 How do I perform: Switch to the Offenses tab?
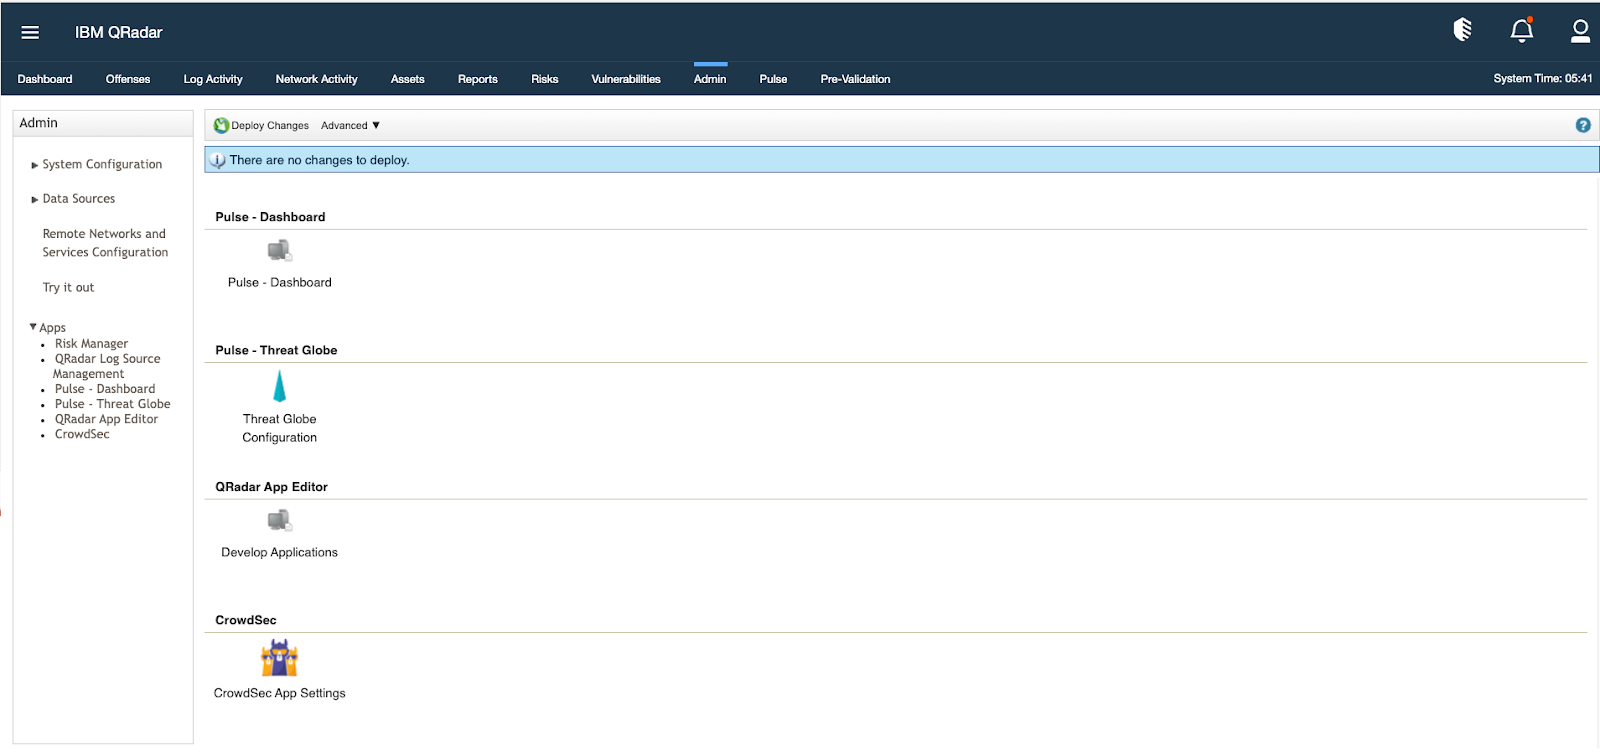(128, 79)
